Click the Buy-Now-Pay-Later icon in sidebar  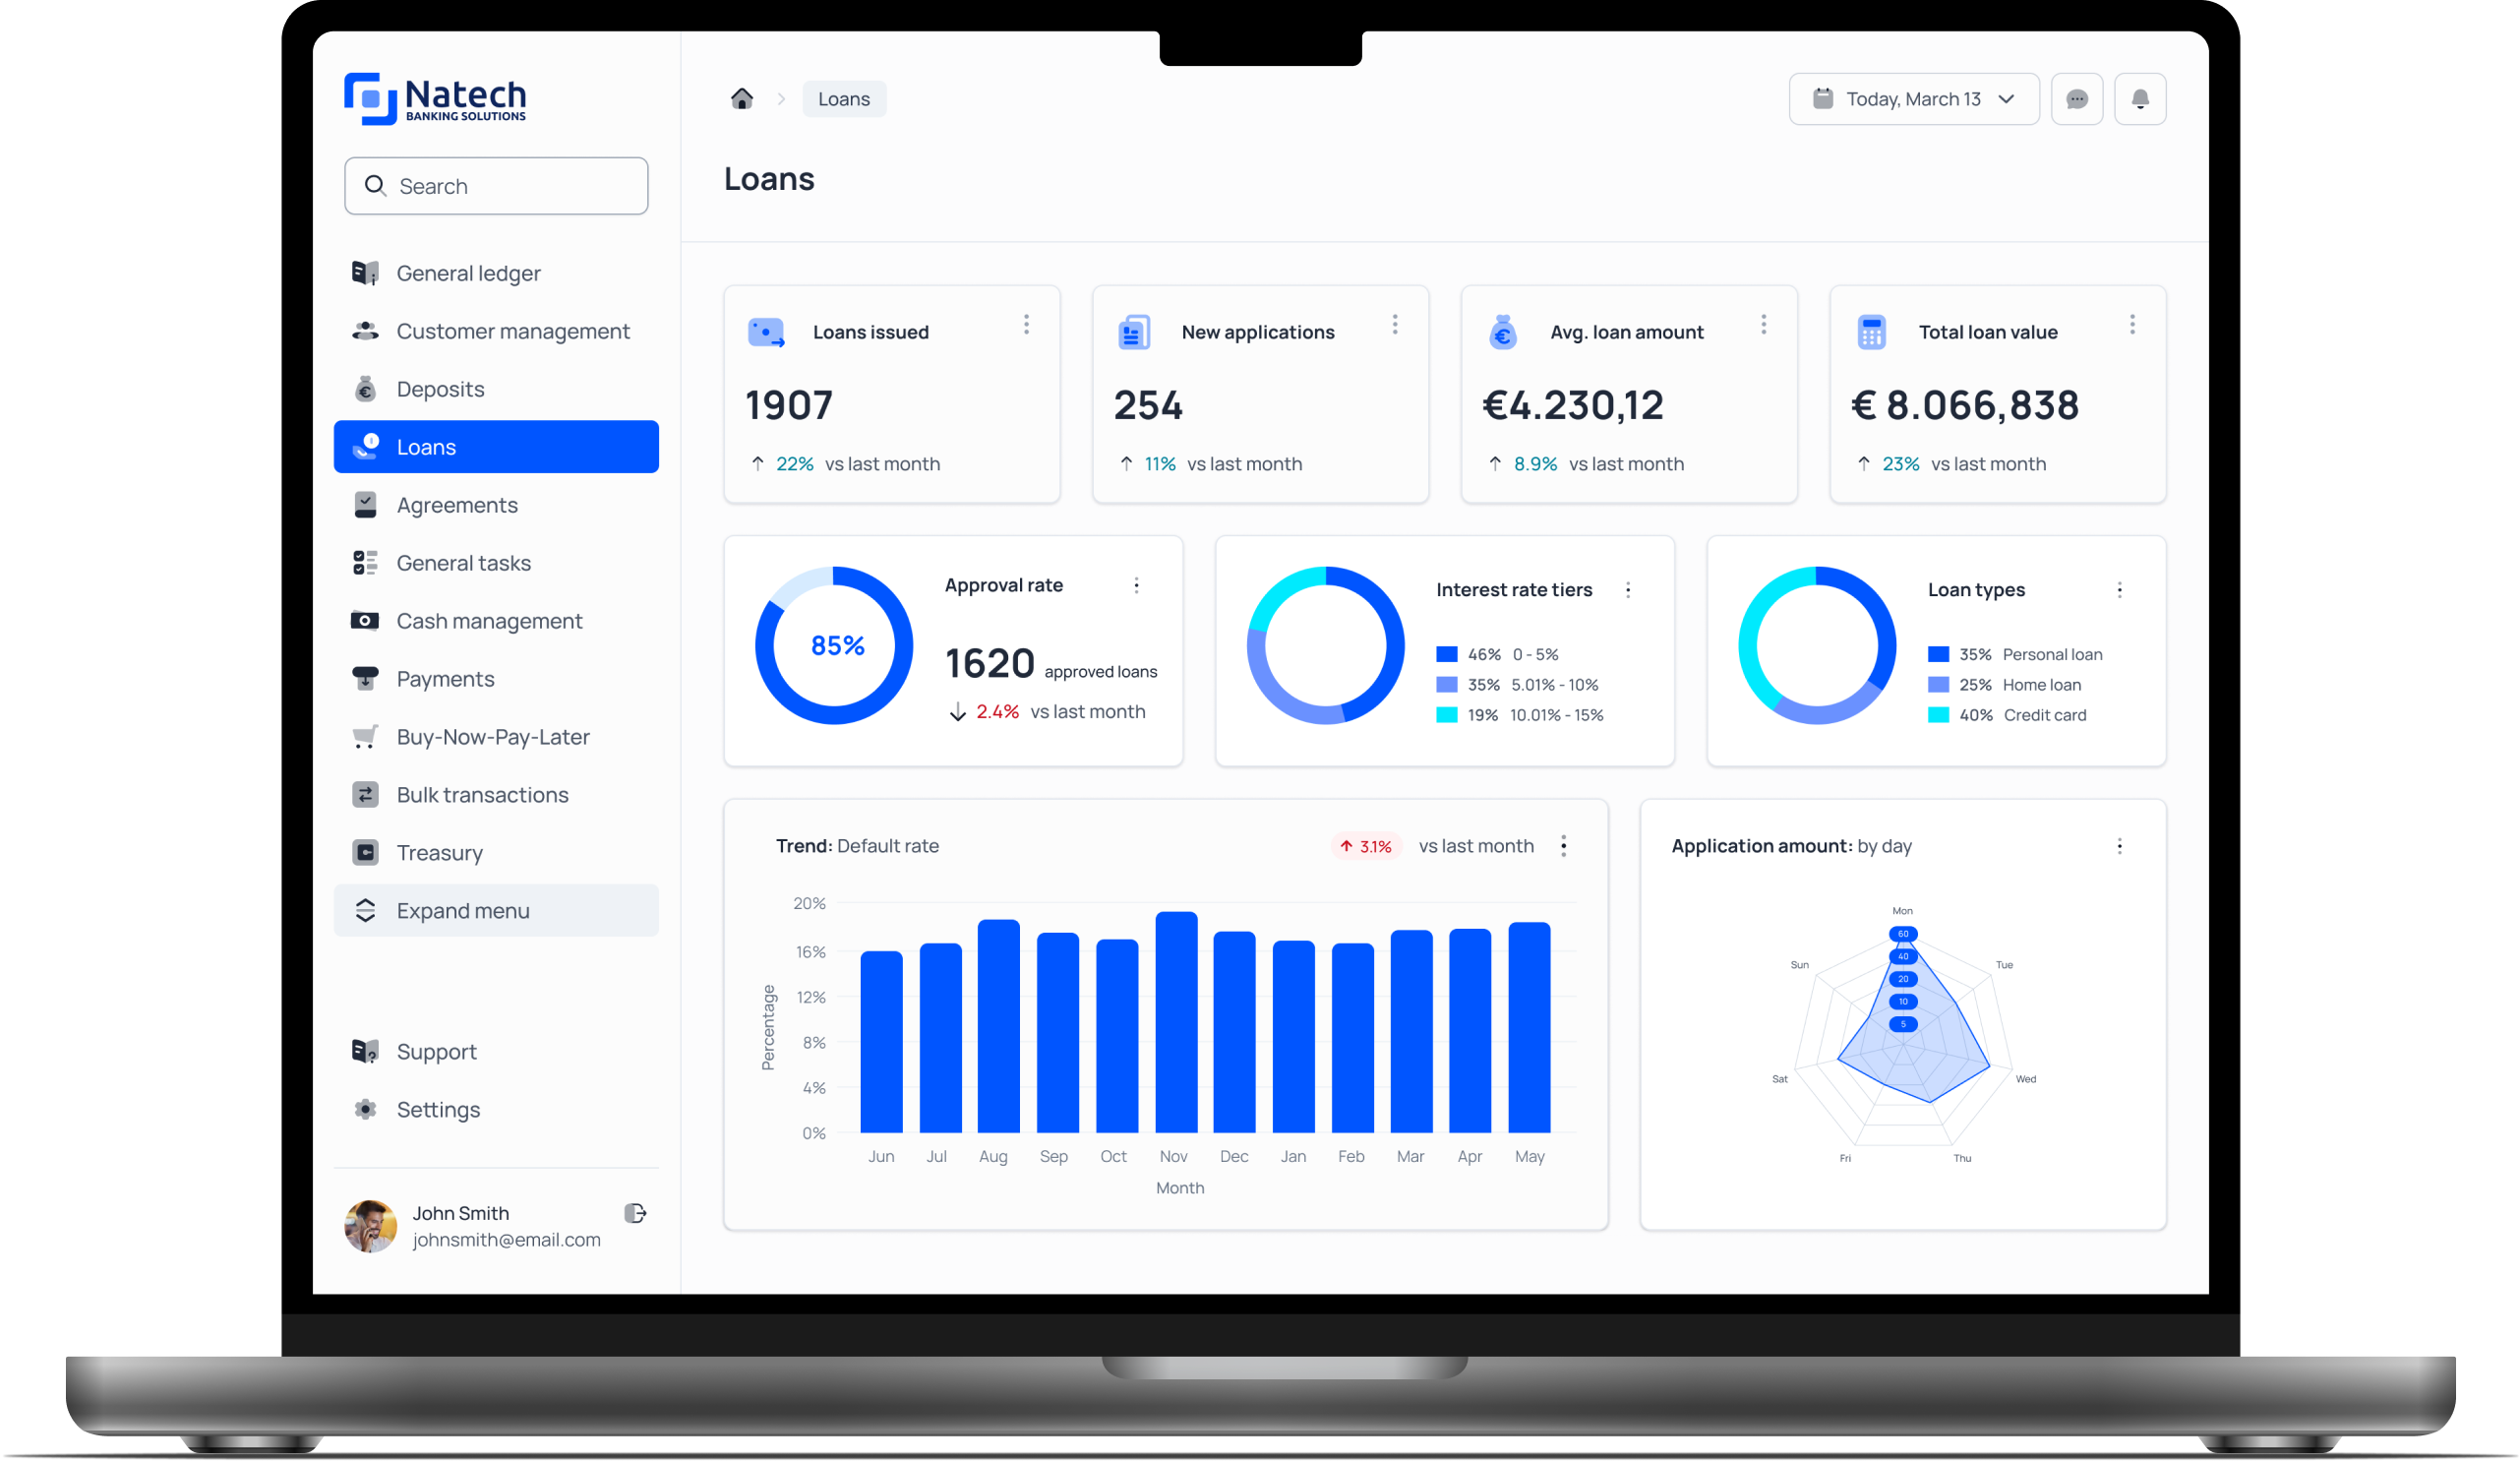point(367,736)
